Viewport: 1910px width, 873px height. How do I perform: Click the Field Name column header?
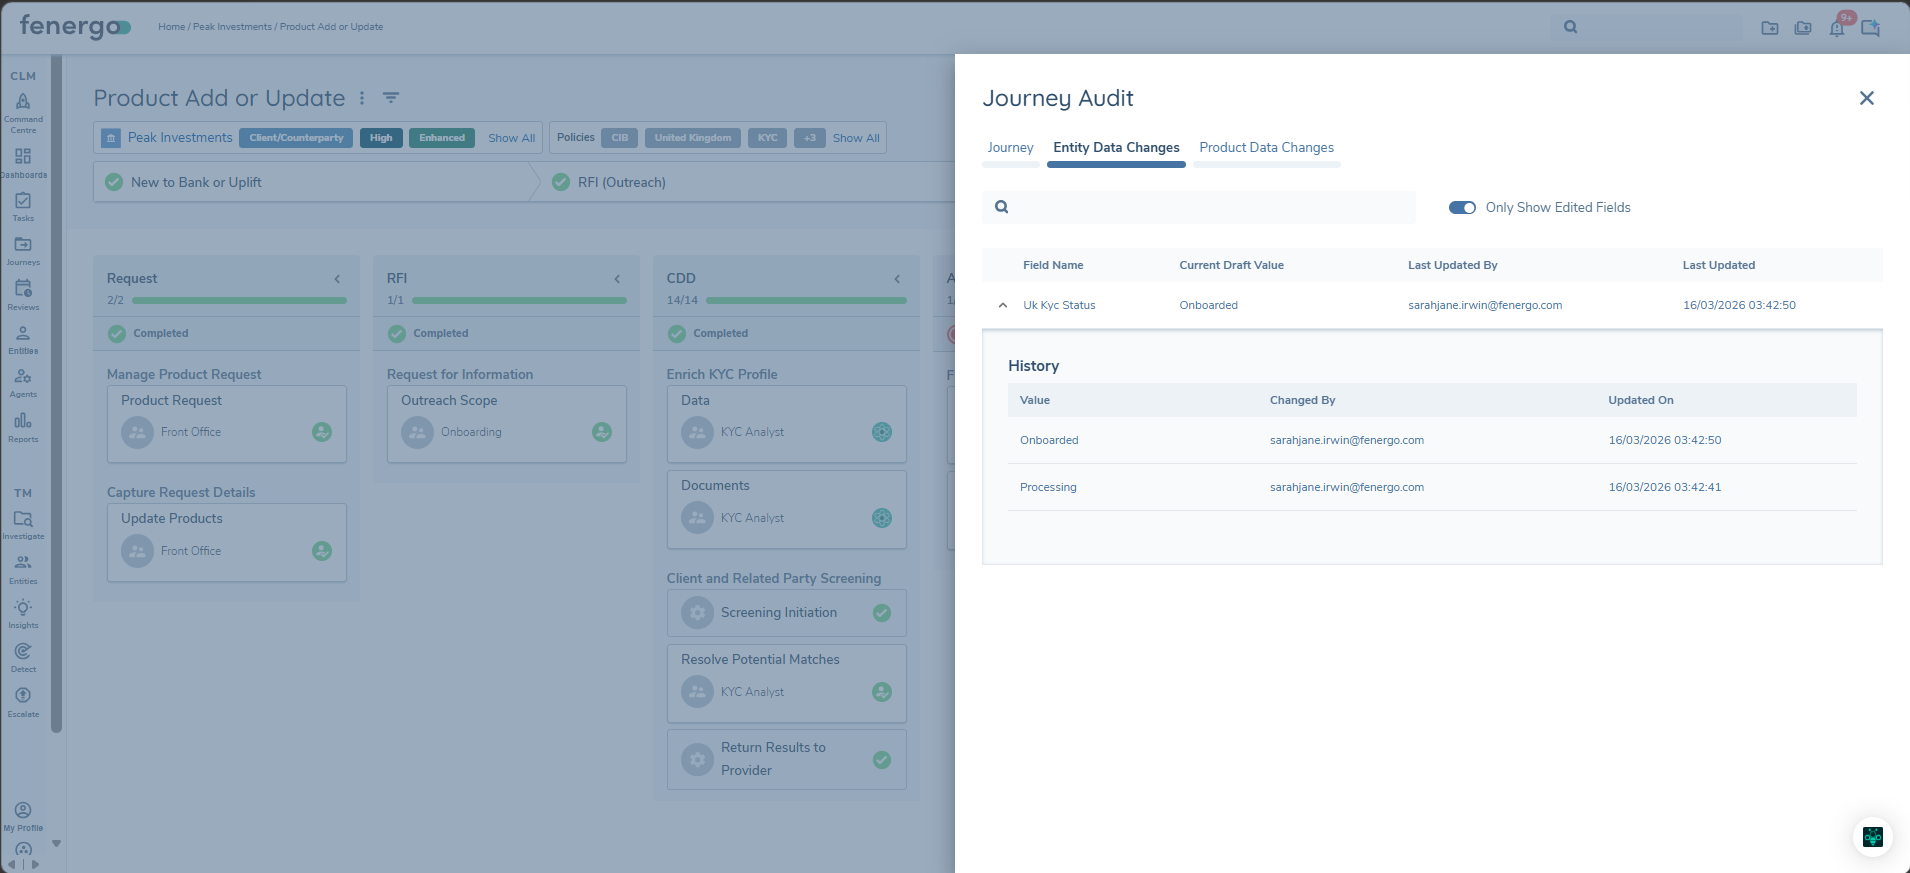coord(1053,266)
